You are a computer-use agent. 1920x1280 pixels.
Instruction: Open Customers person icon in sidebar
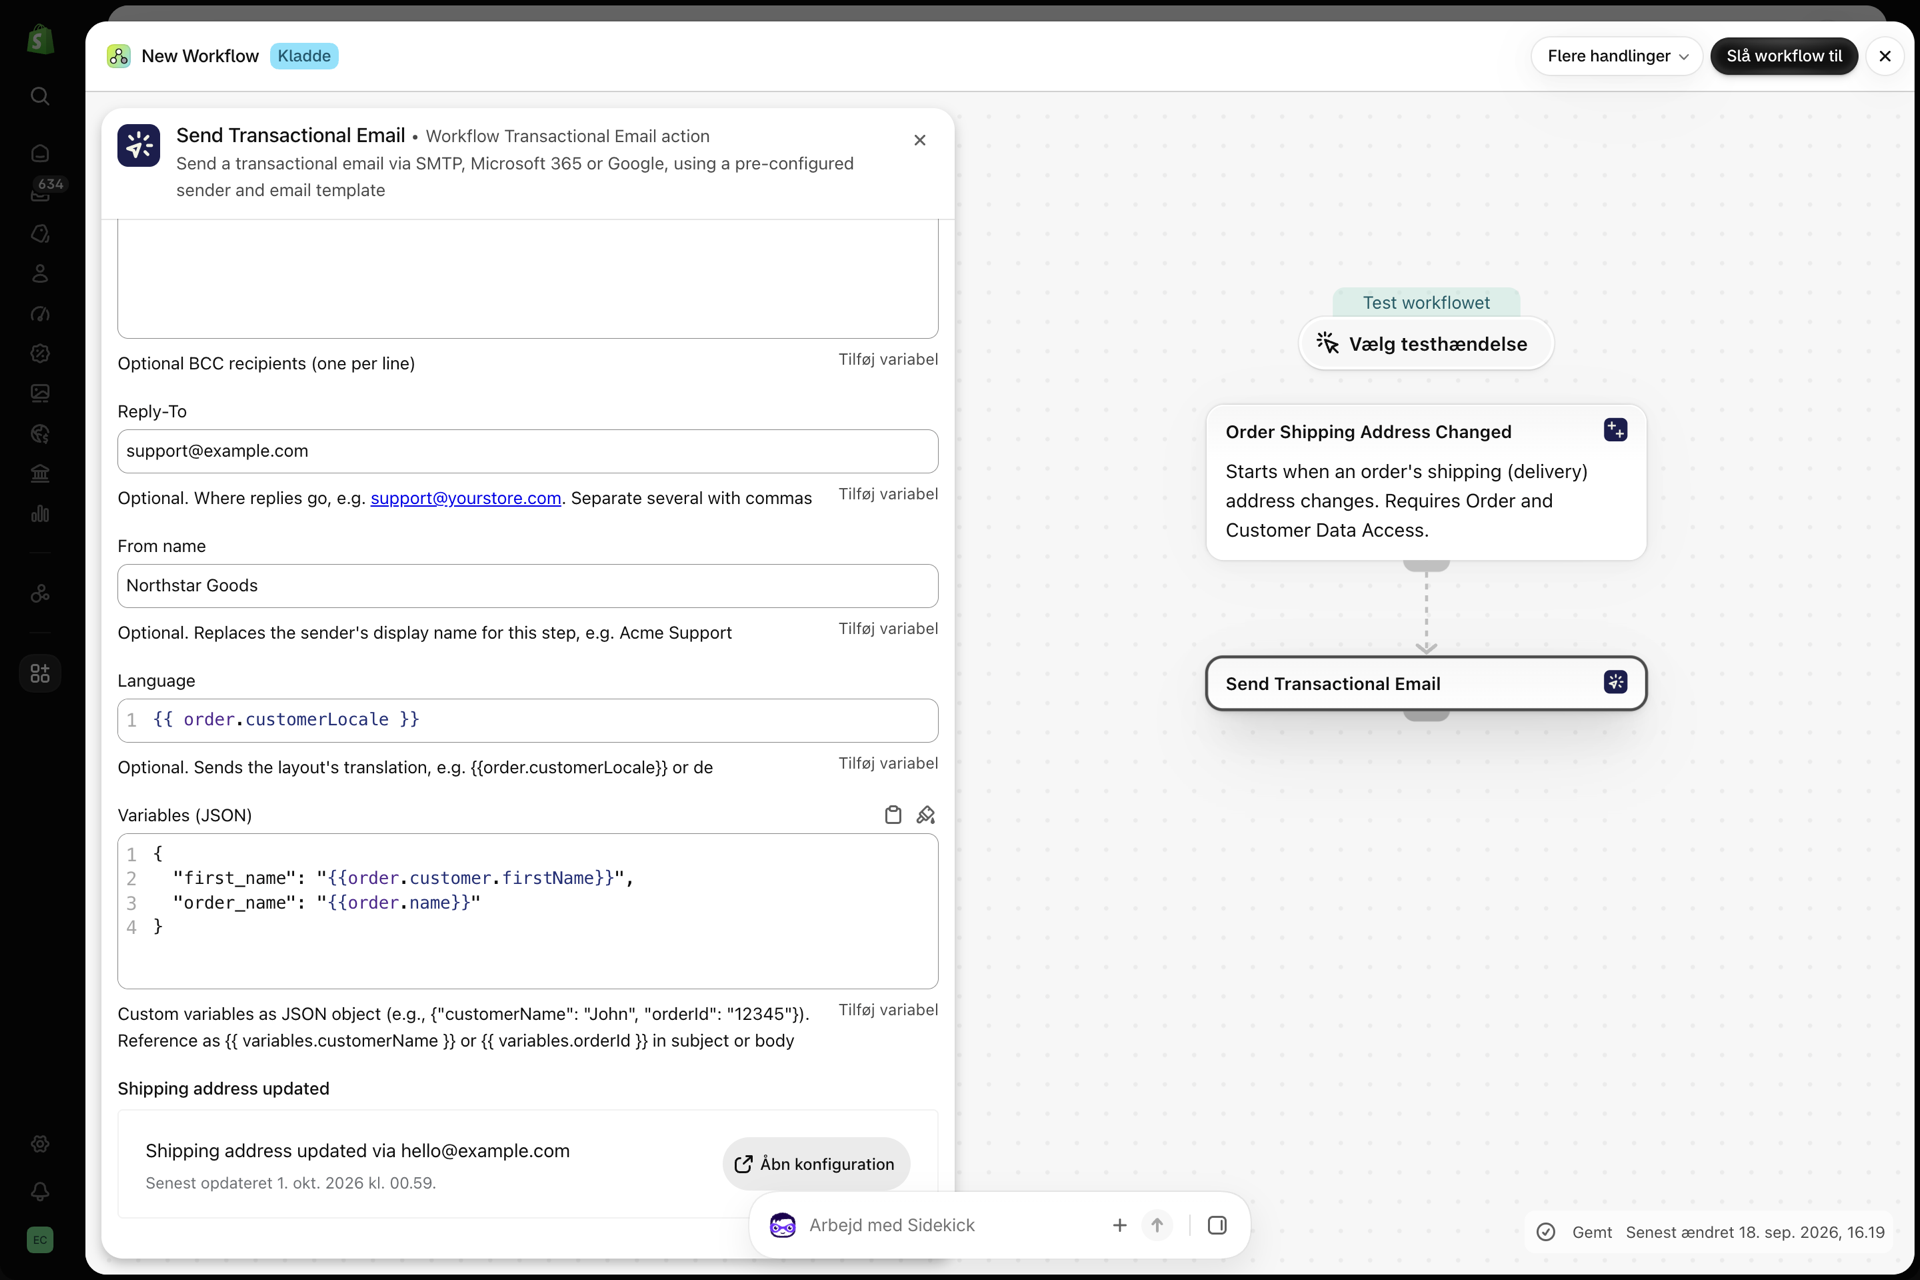pyautogui.click(x=40, y=273)
